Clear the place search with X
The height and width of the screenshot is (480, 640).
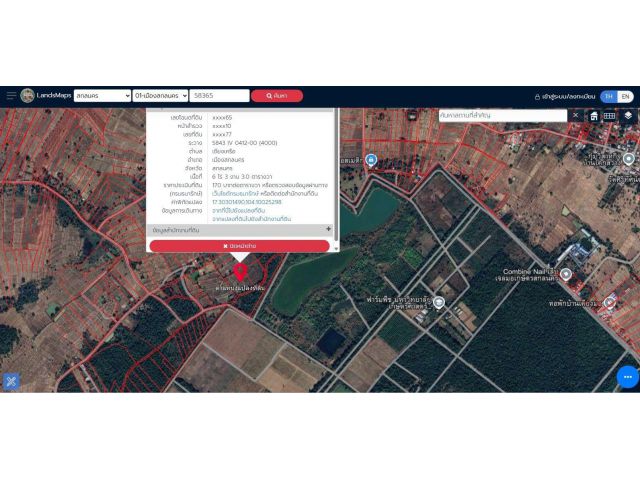coord(576,116)
